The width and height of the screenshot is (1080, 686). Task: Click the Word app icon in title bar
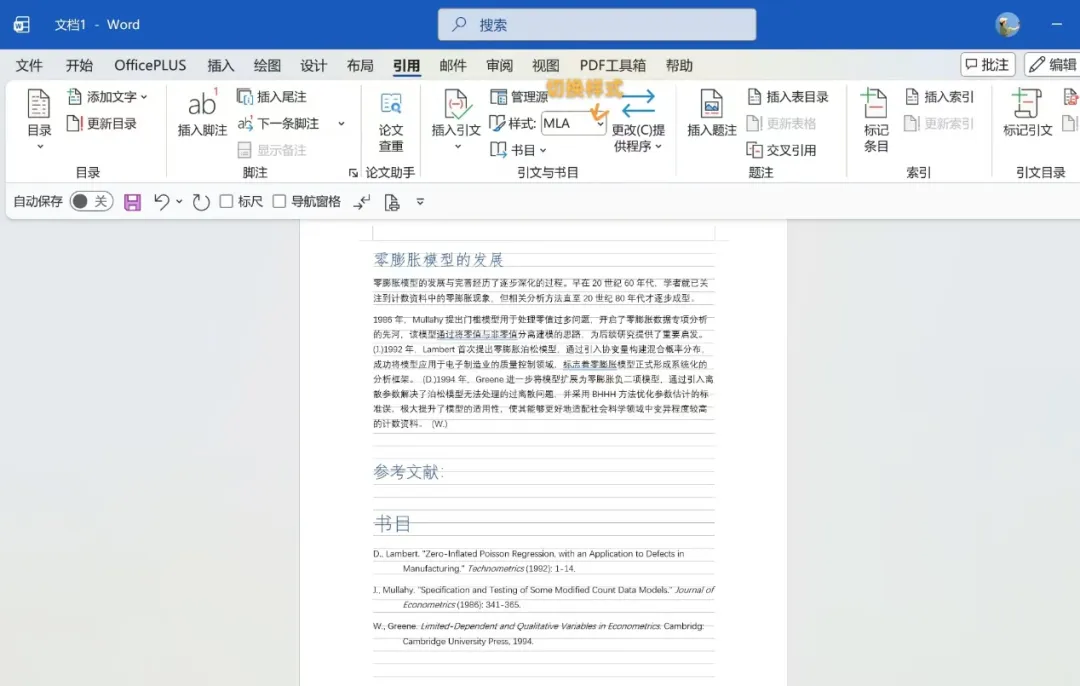(x=21, y=25)
